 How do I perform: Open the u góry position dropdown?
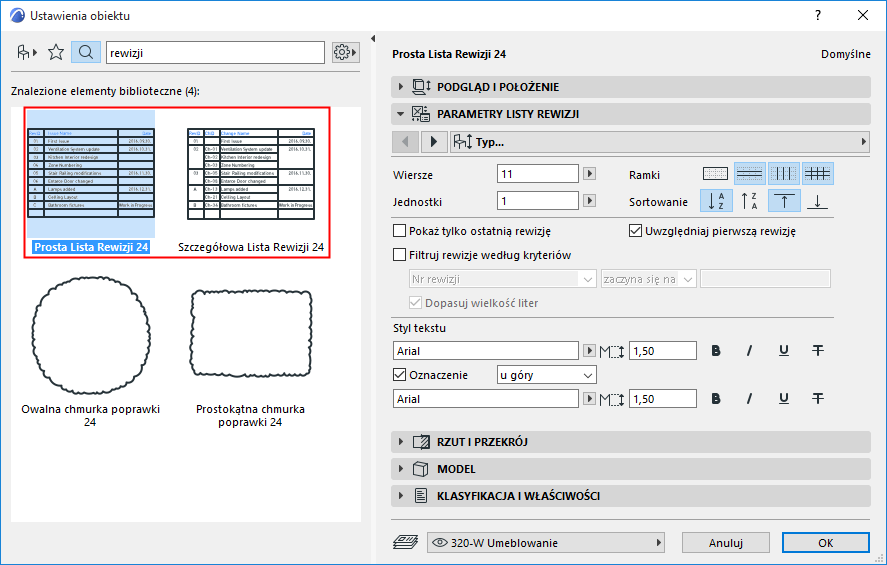click(x=546, y=375)
